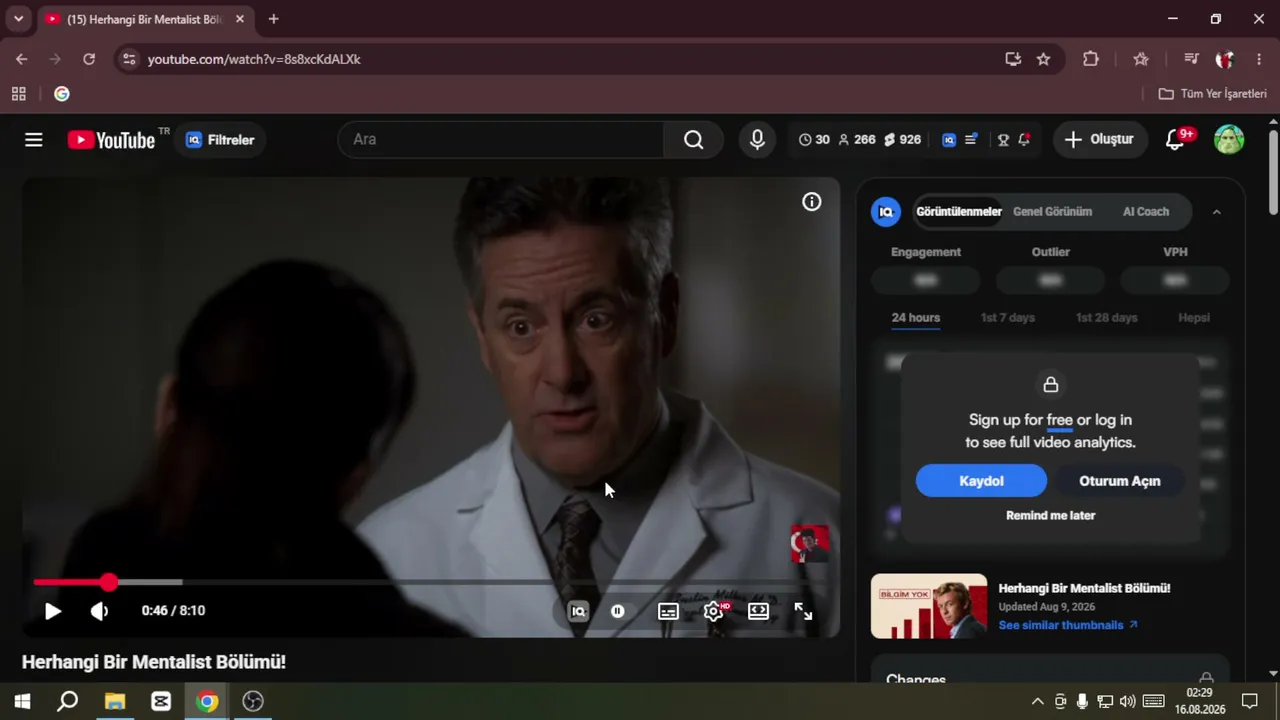This screenshot has width=1280, height=720.
Task: Open the YouTube account avatar menu
Action: [x=1229, y=139]
